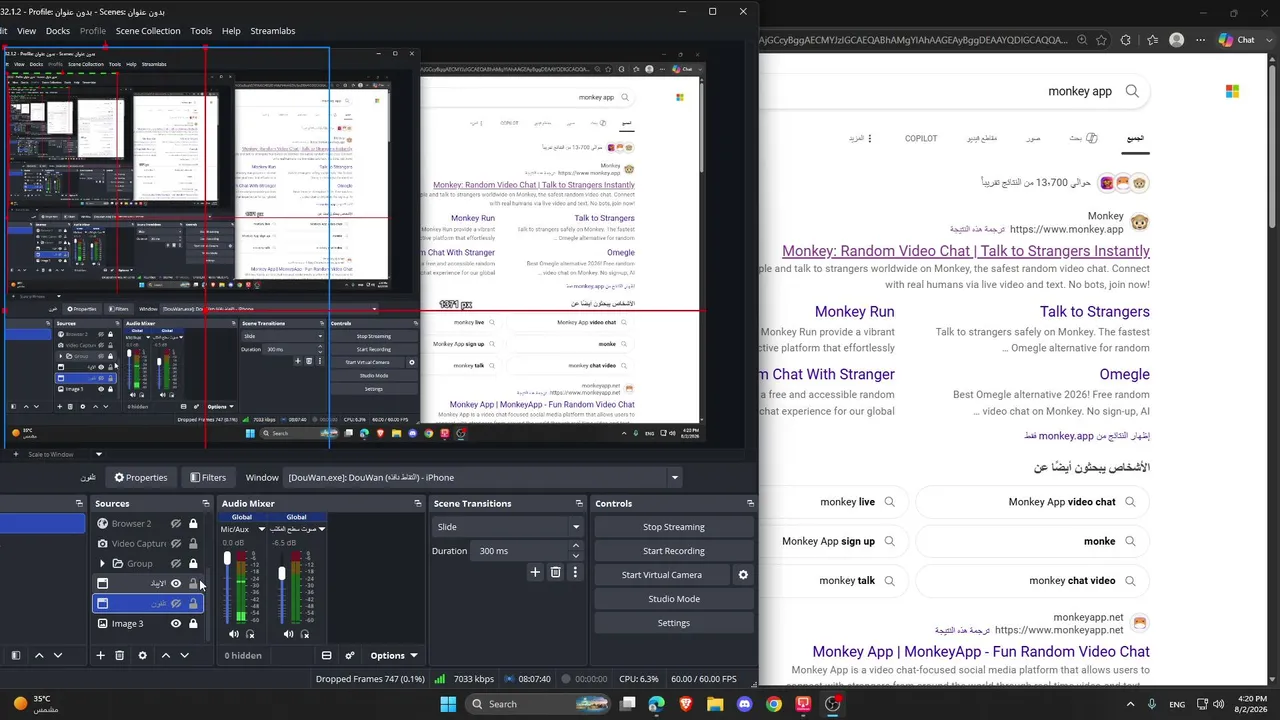
Task: Open Monkey Random Video Chat link
Action: point(966,251)
